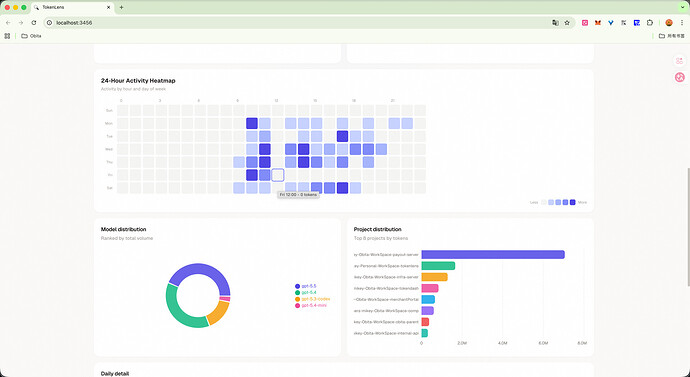
Task: Close the TokenLens tab
Action: tap(109, 7)
